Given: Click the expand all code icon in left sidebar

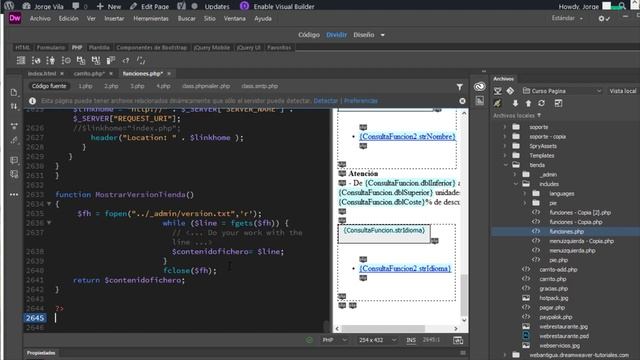Looking at the screenshot, I should [x=14, y=126].
